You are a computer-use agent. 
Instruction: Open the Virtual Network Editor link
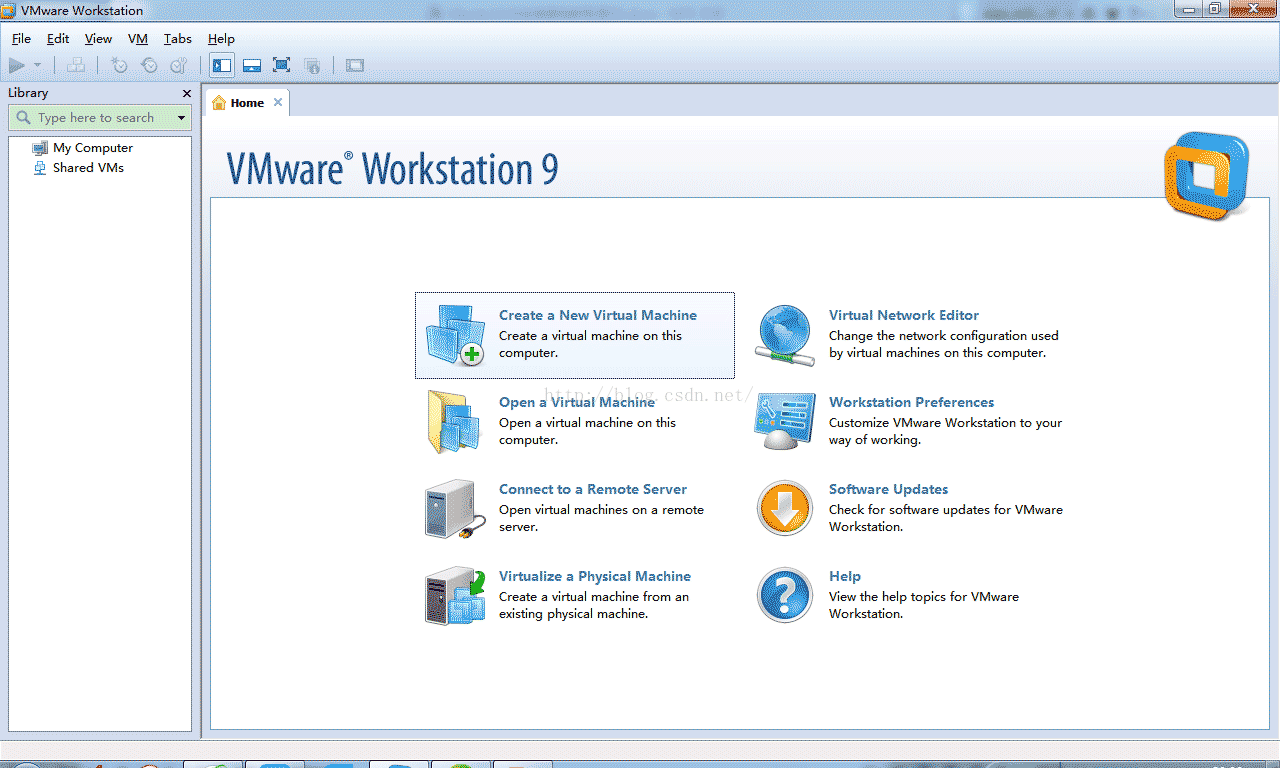904,315
